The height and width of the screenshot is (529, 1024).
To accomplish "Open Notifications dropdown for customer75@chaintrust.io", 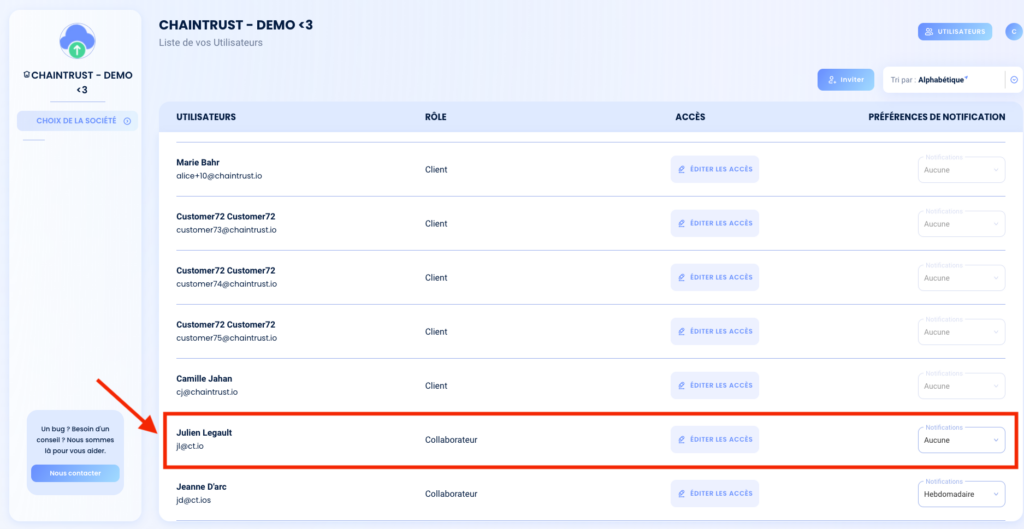I will pos(961,332).
